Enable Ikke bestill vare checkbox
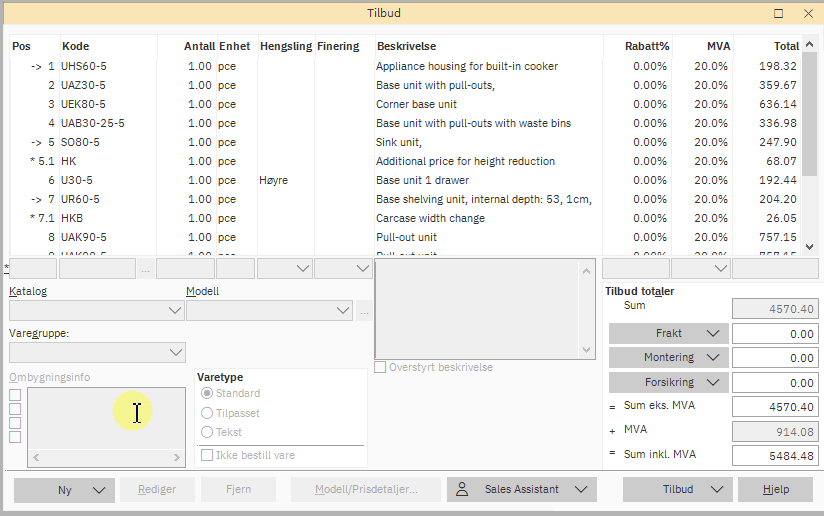824x516 pixels. tap(207, 455)
